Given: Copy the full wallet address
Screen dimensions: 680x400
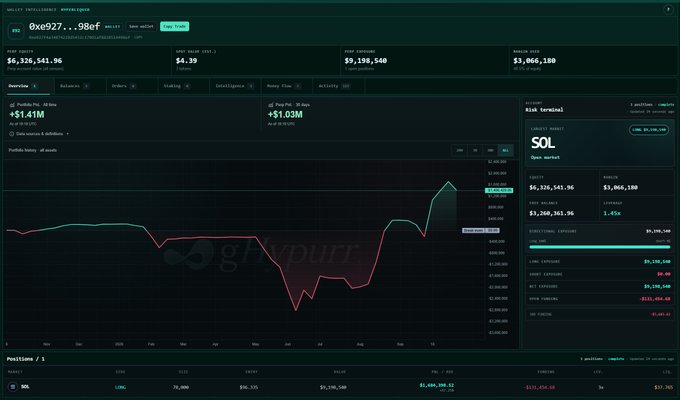Looking at the screenshot, I should coord(138,37).
